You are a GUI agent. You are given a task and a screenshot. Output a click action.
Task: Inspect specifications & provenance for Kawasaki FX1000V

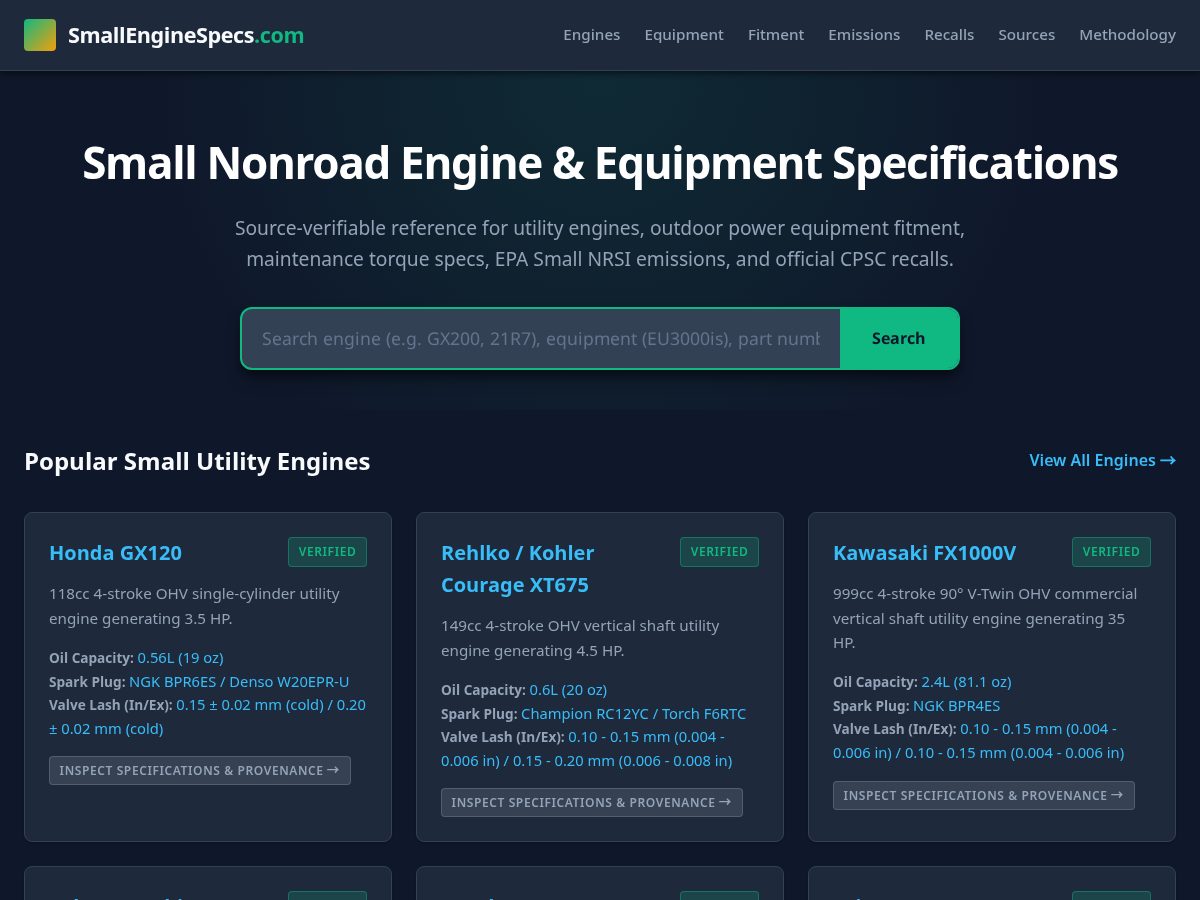[984, 795]
